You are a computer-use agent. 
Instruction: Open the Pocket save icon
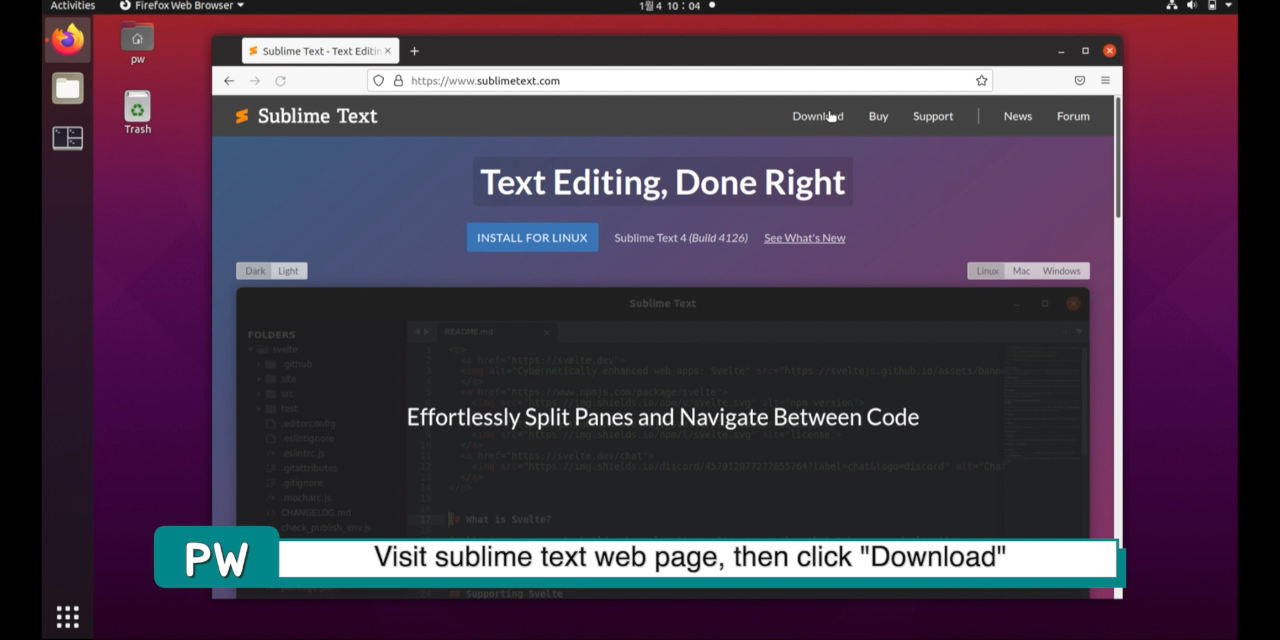pos(1080,81)
